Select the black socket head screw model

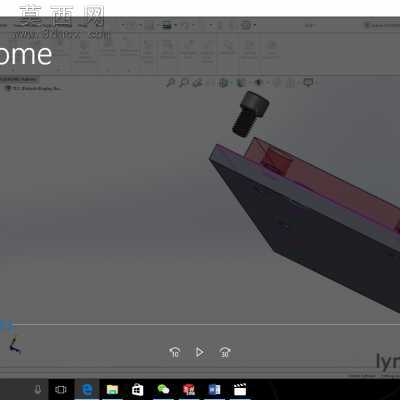pos(250,113)
